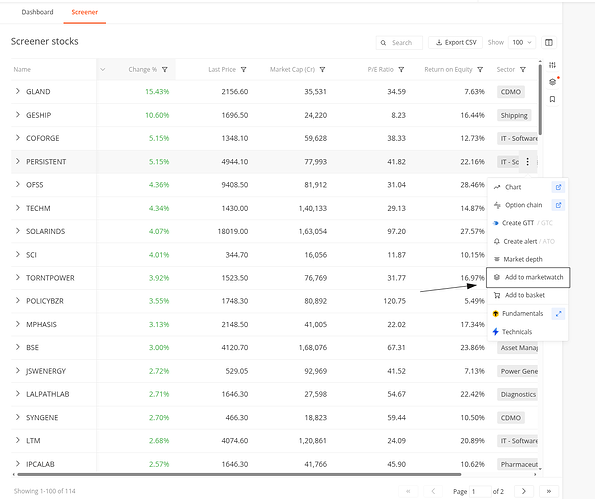Click the IPCALAB stock name
595x499 pixels.
pyautogui.click(x=40, y=464)
